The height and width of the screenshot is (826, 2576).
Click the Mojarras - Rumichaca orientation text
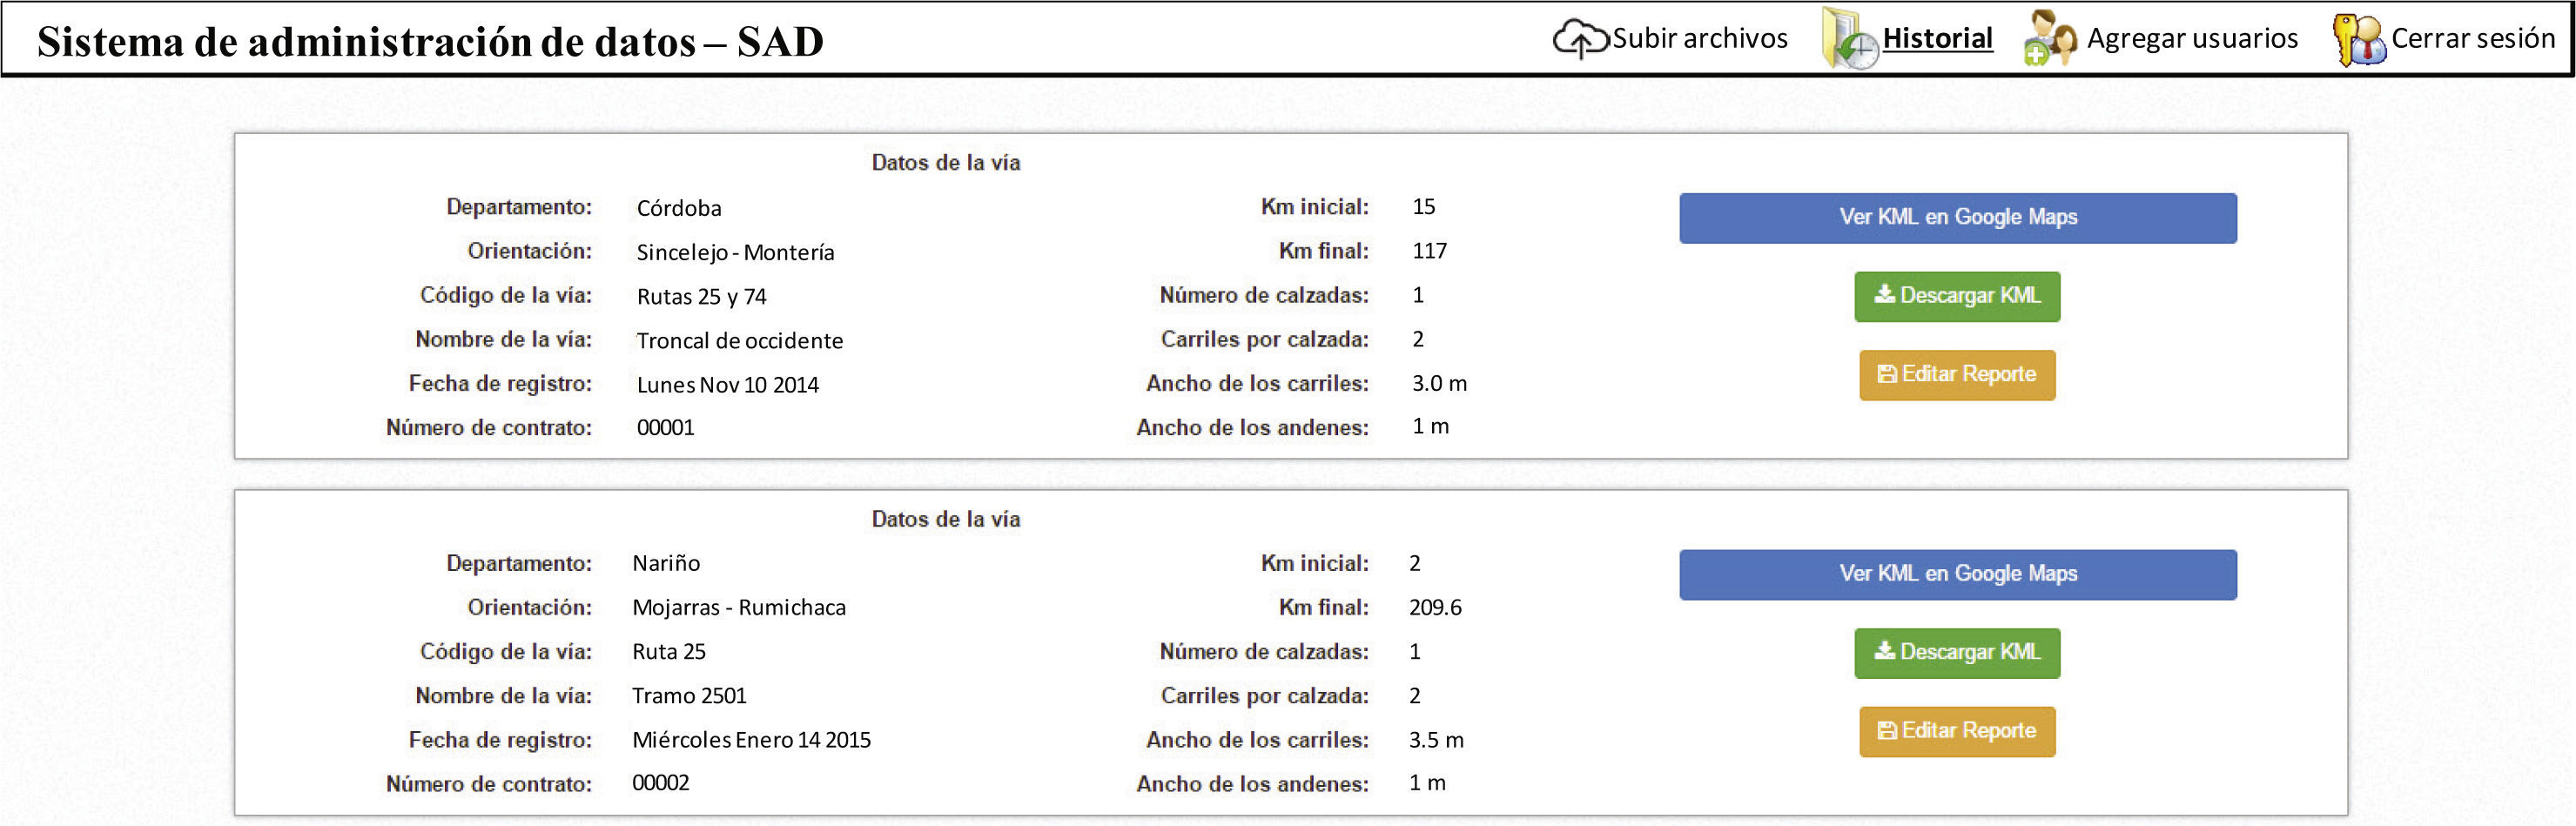click(738, 607)
